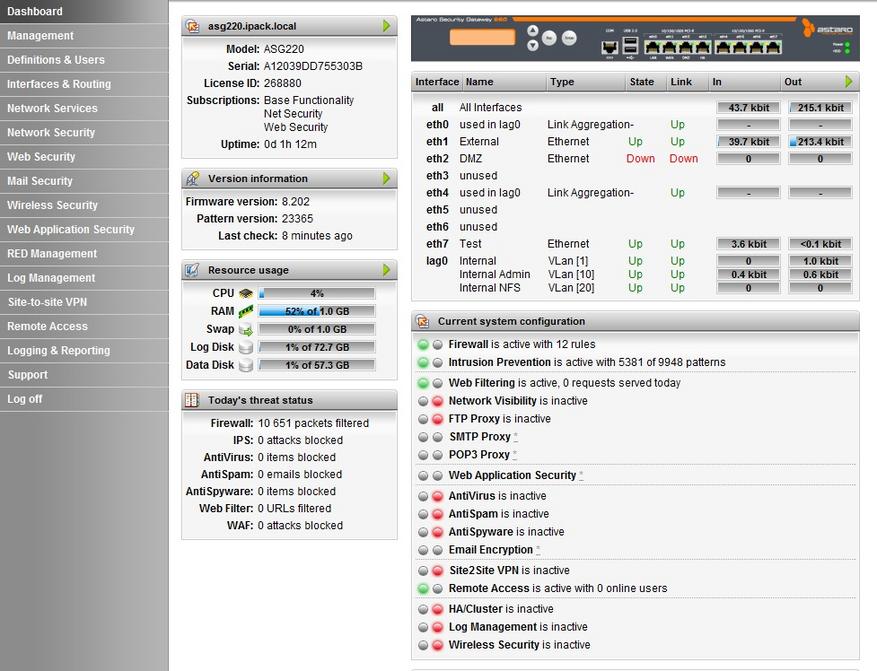The image size is (877, 671).
Task: Open the Mail Security menu
Action: (x=84, y=181)
